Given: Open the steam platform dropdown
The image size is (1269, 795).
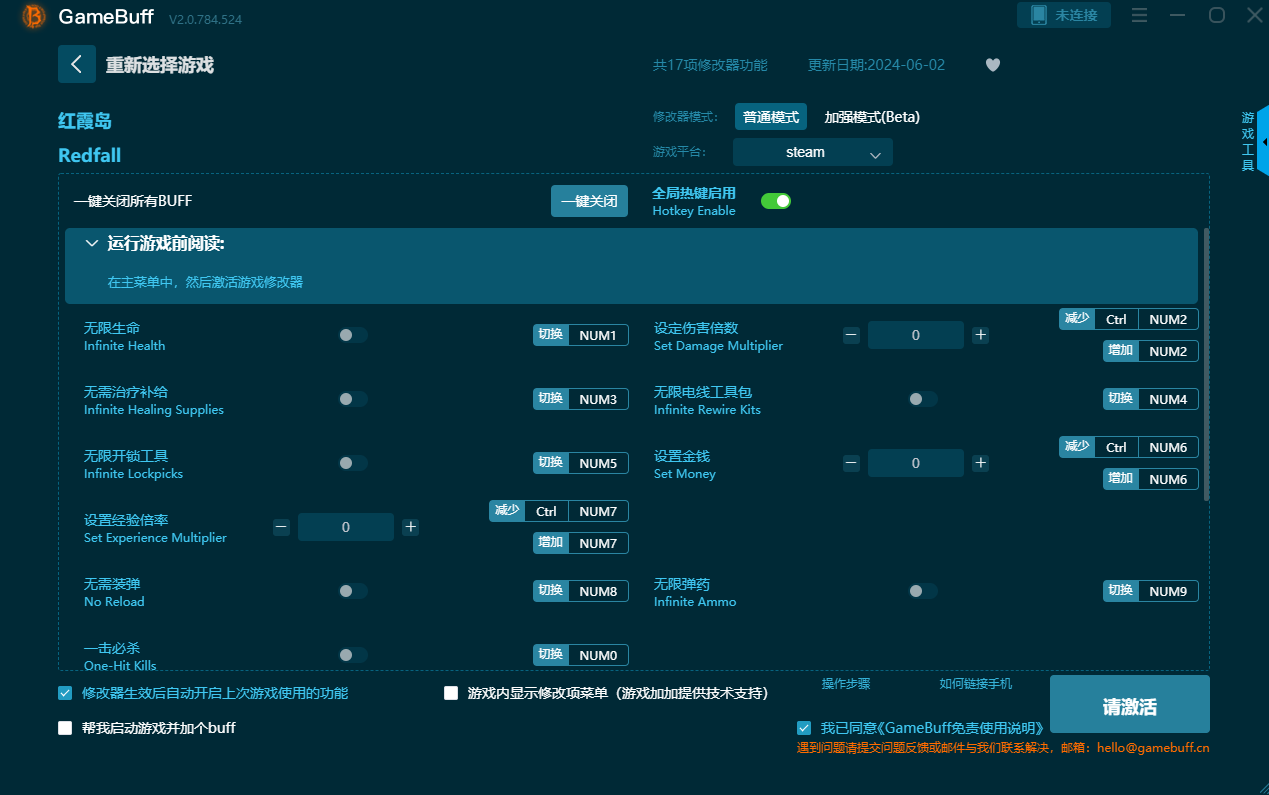Looking at the screenshot, I should pyautogui.click(x=812, y=152).
